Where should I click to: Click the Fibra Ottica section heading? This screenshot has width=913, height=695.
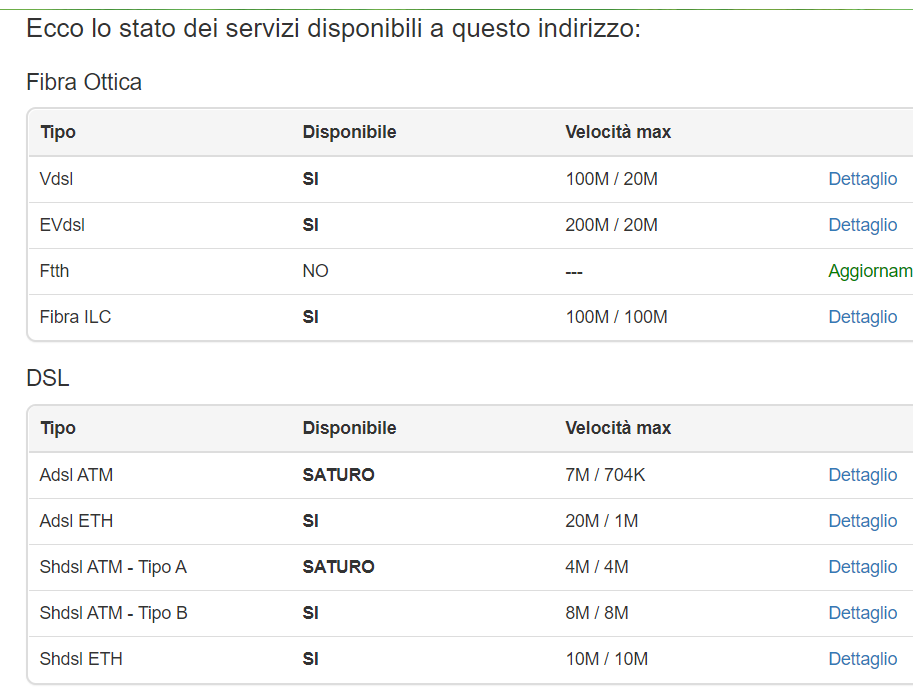(x=84, y=82)
